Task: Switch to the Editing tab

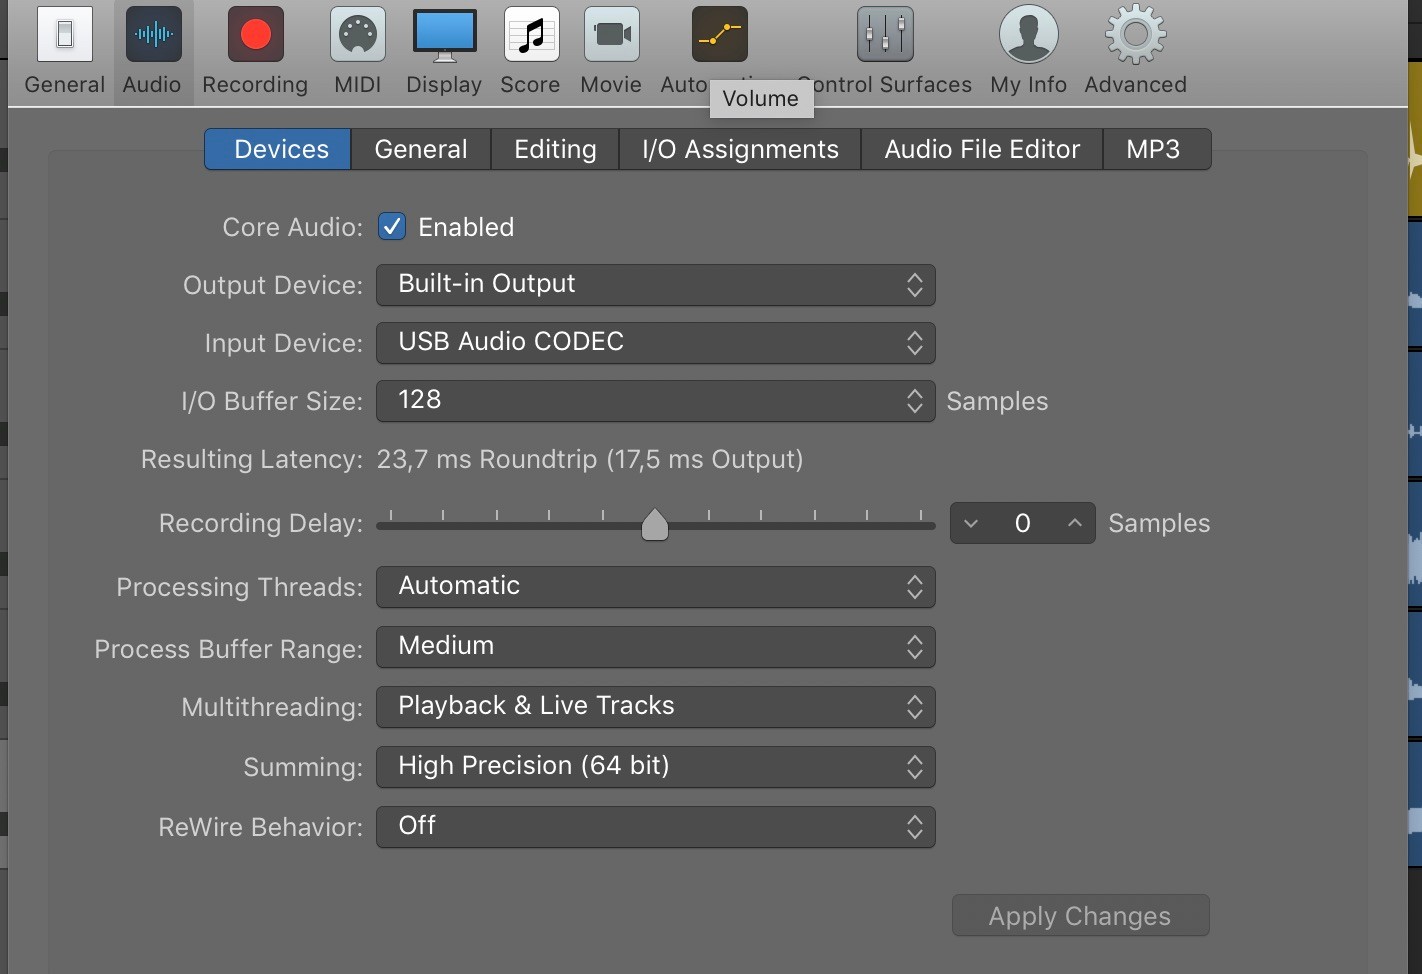Action: pos(554,148)
